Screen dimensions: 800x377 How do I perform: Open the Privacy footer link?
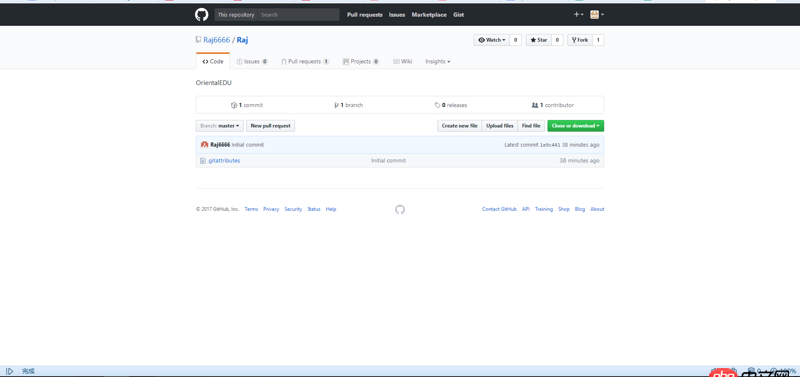pyautogui.click(x=271, y=209)
